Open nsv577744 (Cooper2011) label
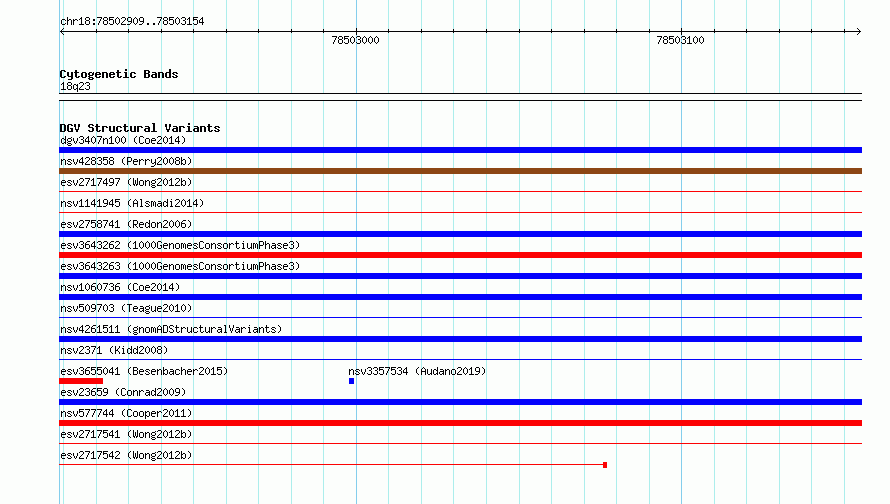This screenshot has width=890, height=504. [x=126, y=413]
